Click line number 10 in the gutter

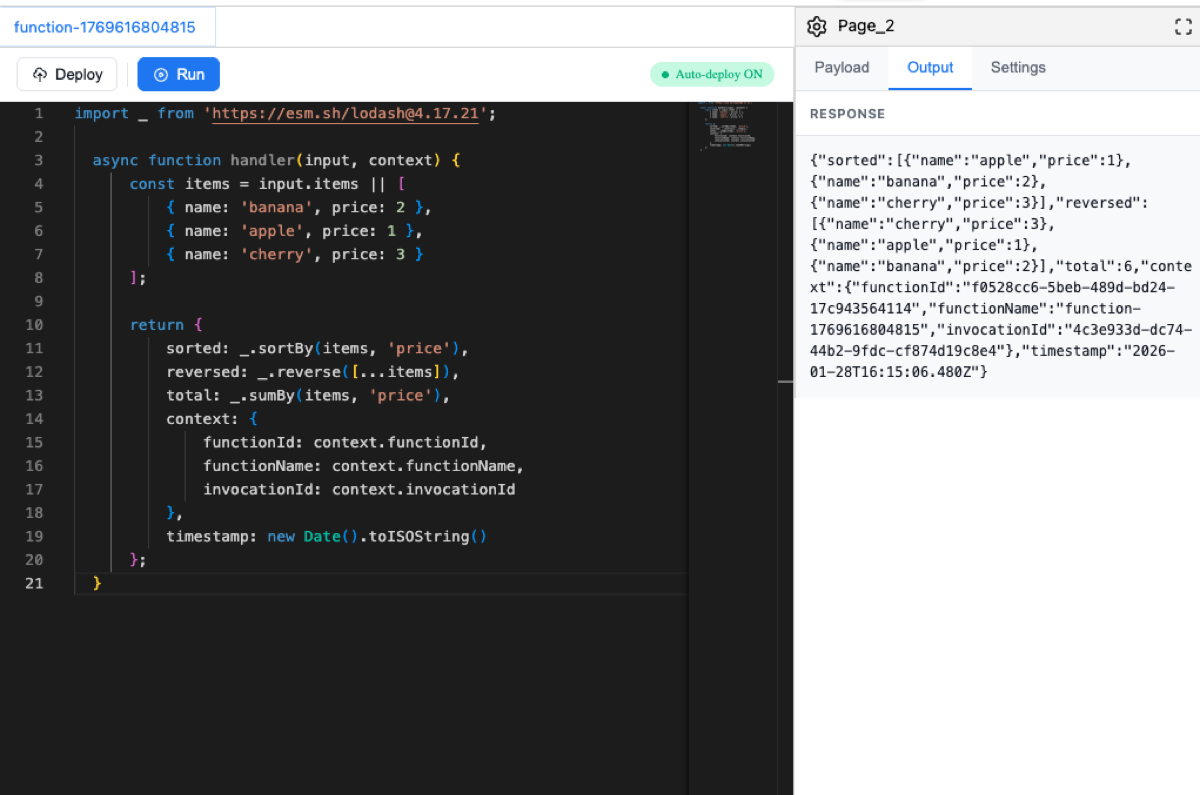(35, 325)
